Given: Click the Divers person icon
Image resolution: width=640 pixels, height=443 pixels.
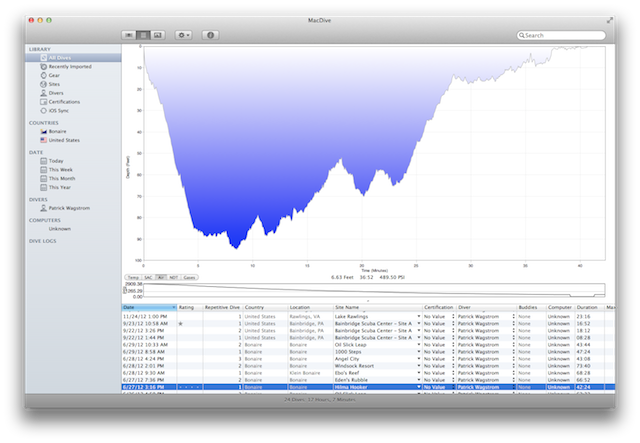Looking at the screenshot, I should (x=43, y=93).
